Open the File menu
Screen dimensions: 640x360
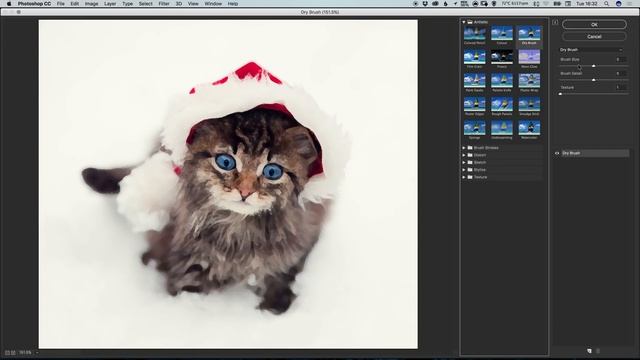pos(60,4)
